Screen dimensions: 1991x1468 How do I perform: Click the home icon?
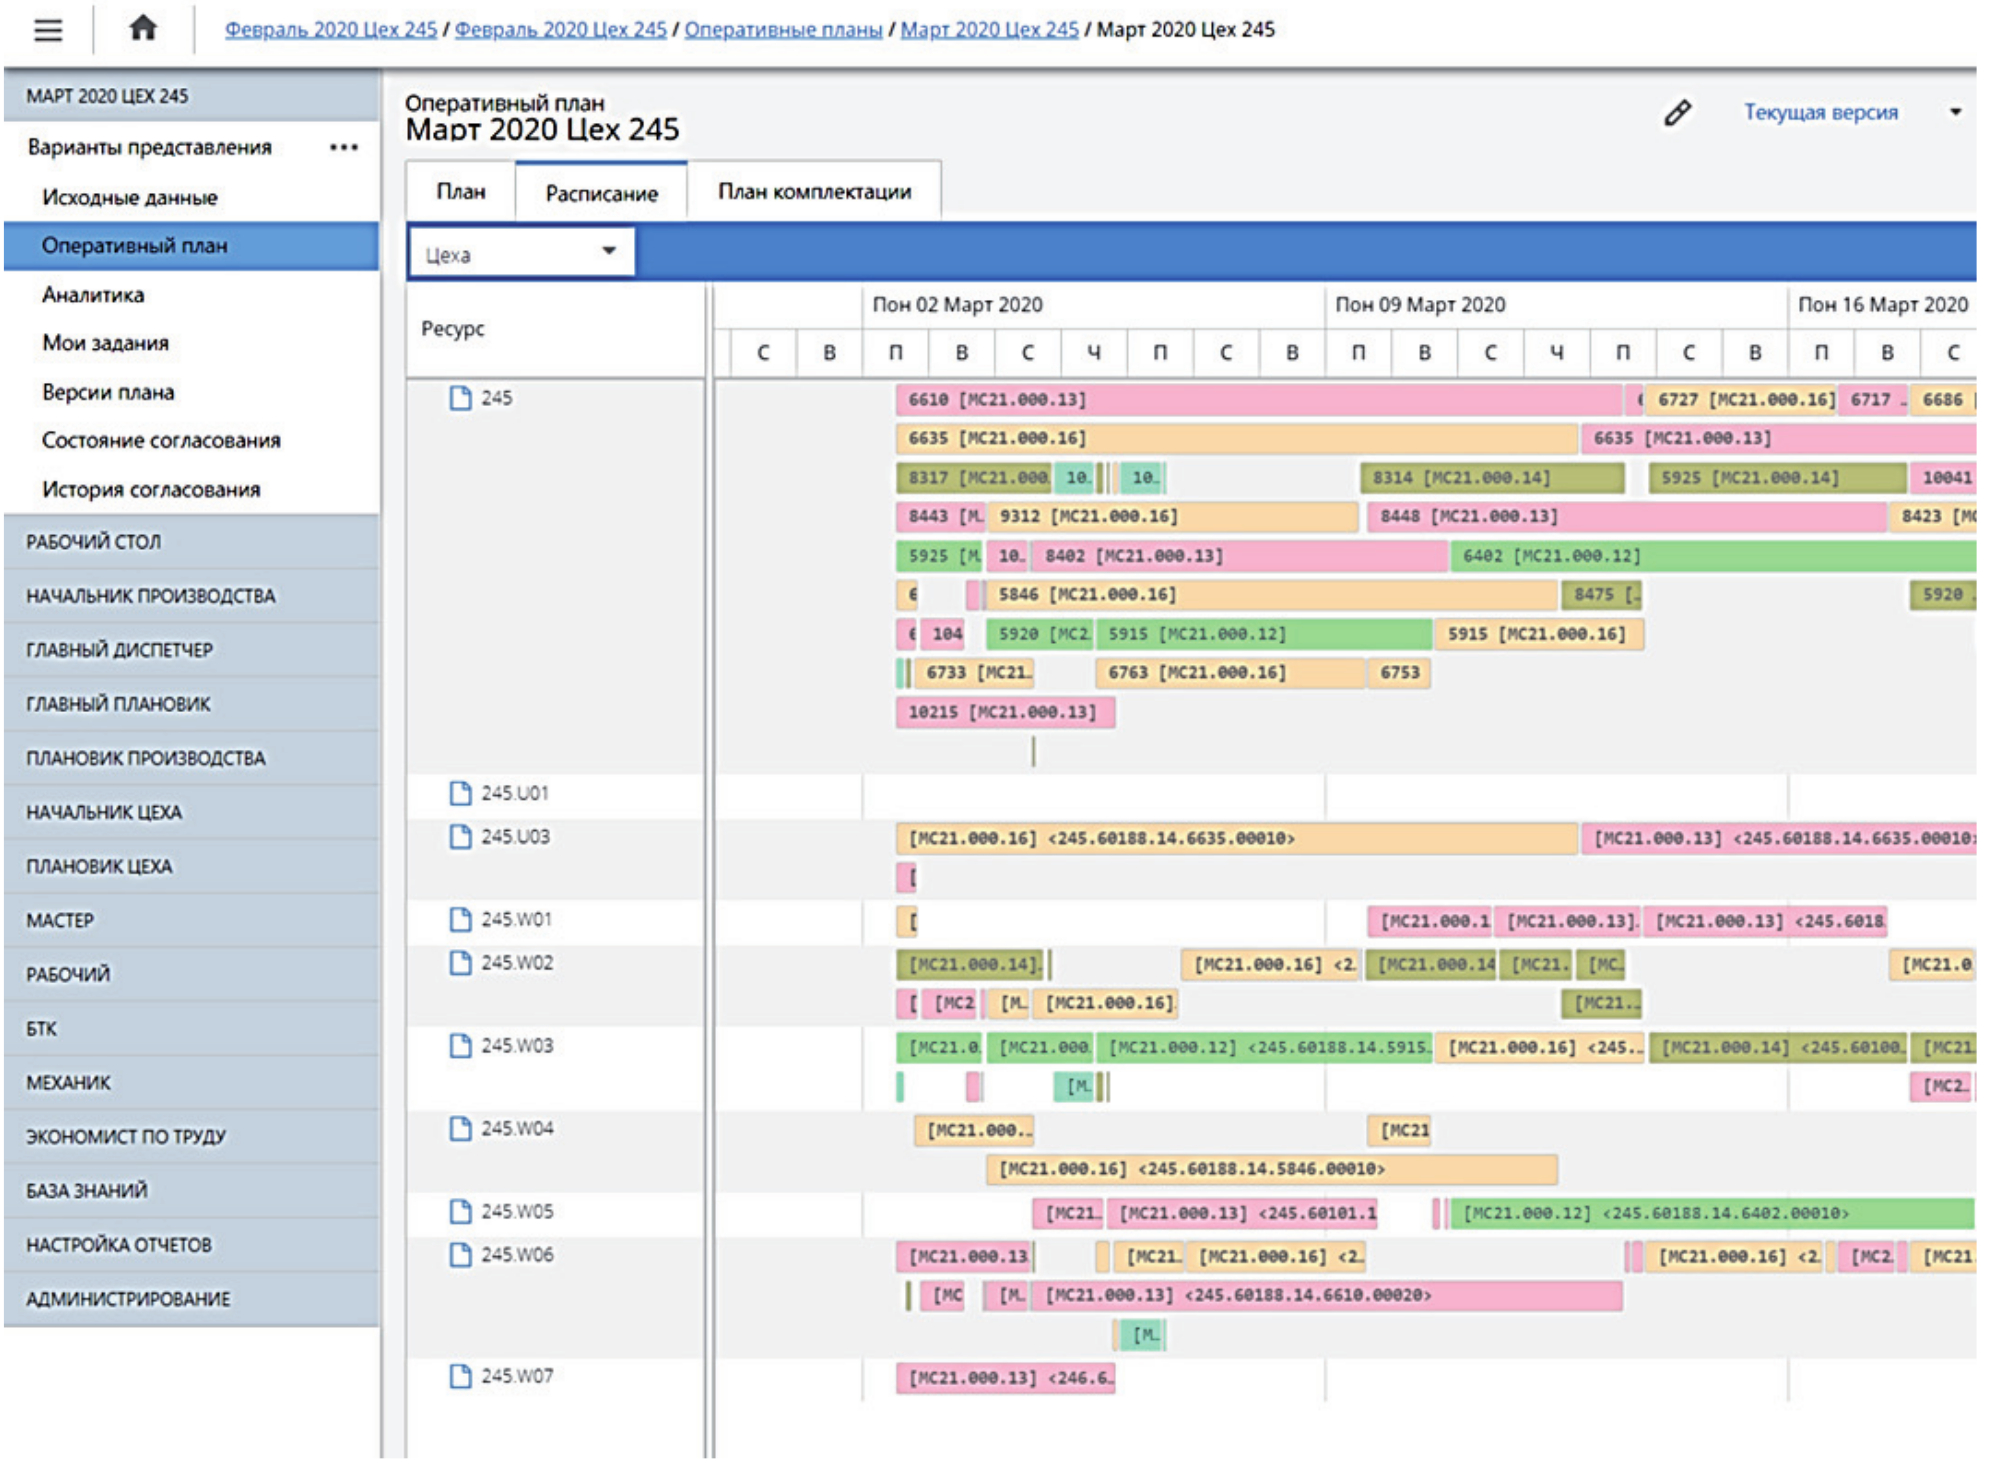[x=143, y=28]
